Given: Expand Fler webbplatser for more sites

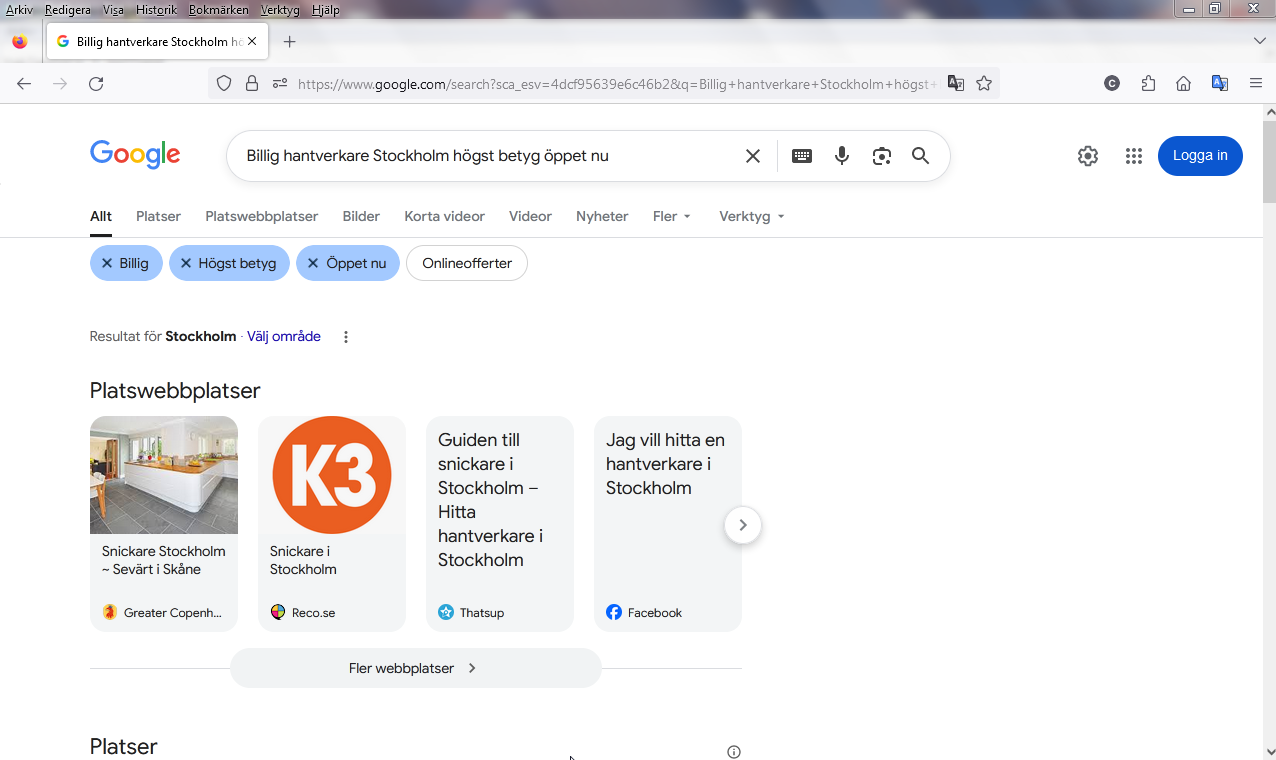Looking at the screenshot, I should click(x=414, y=668).
